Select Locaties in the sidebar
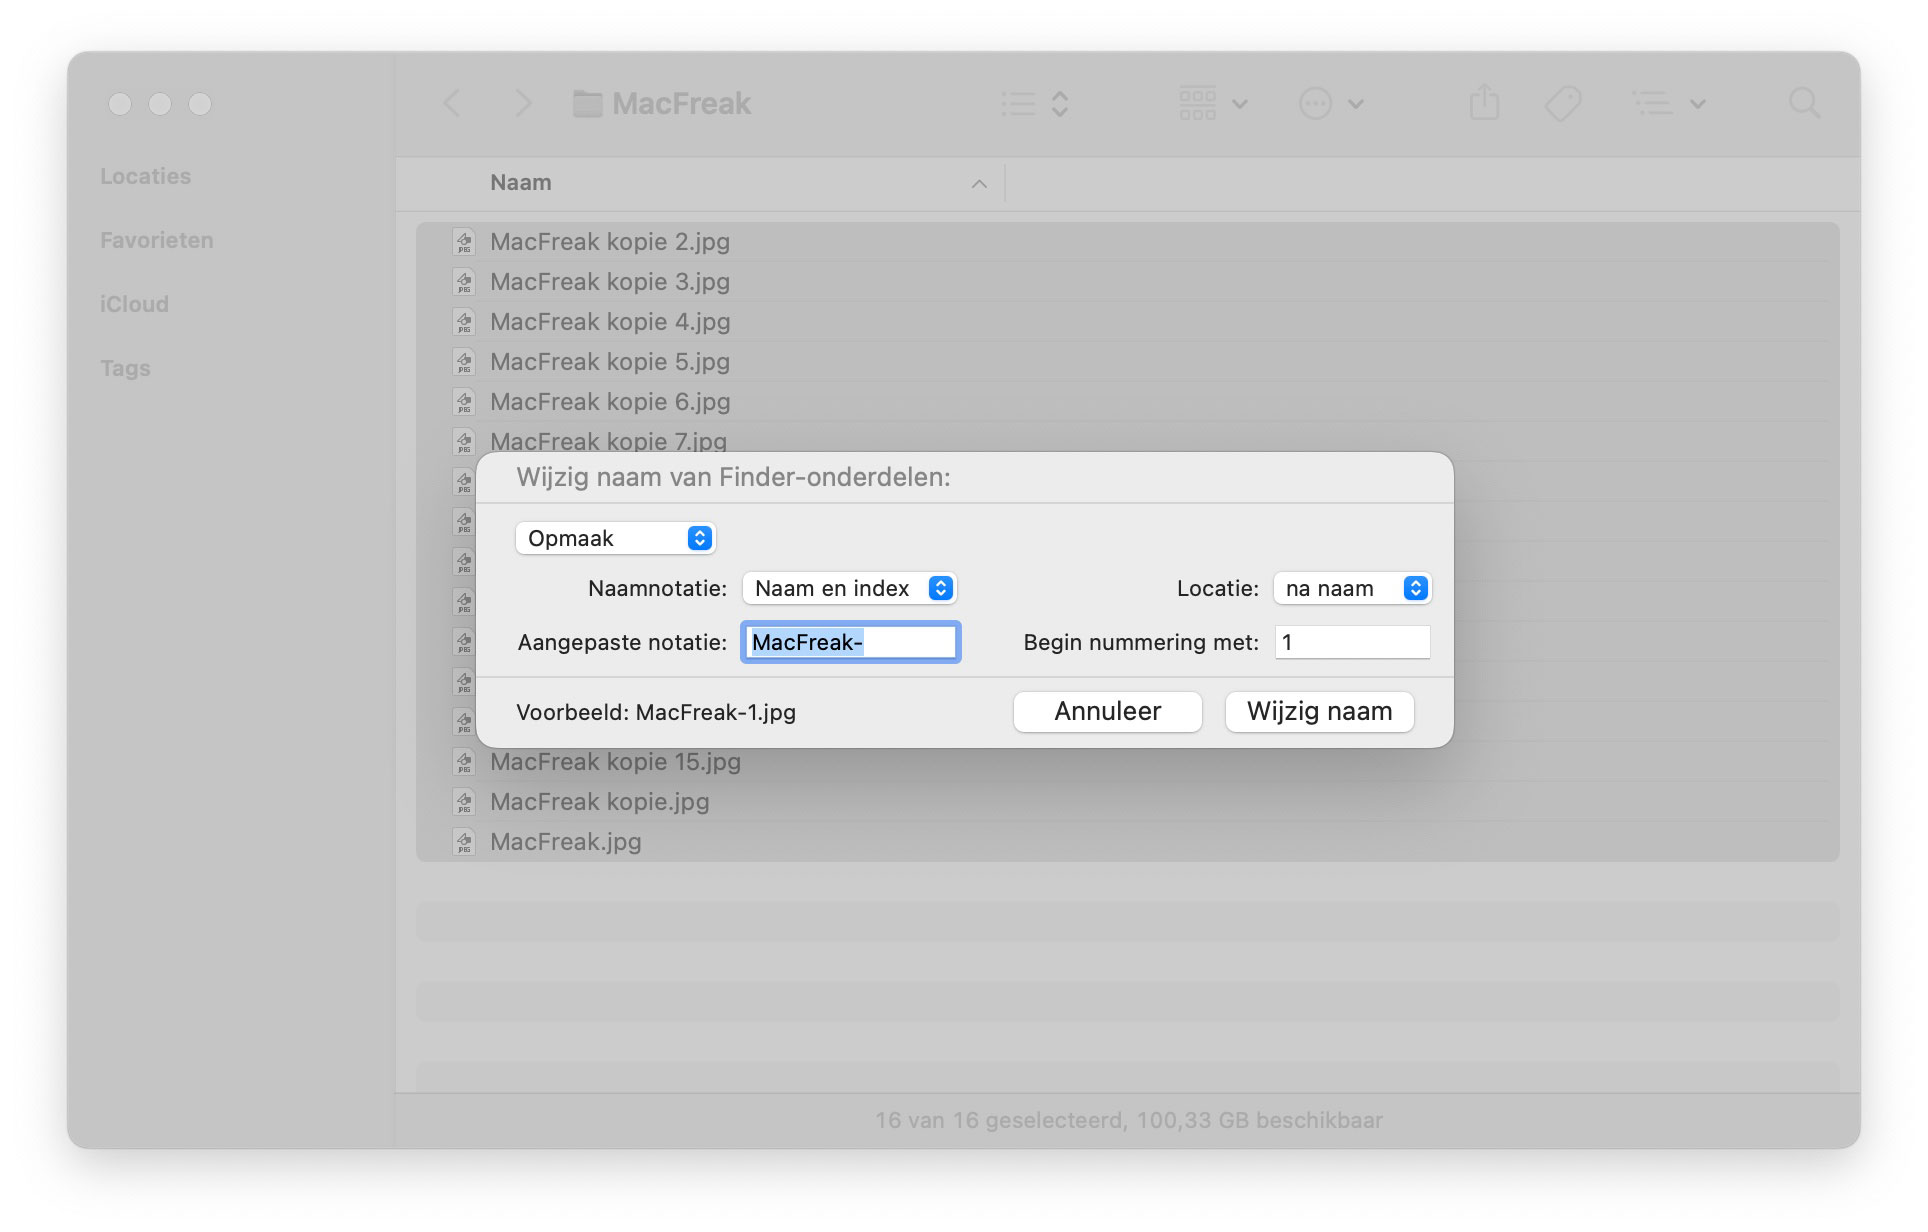The image size is (1928, 1232). tap(146, 176)
